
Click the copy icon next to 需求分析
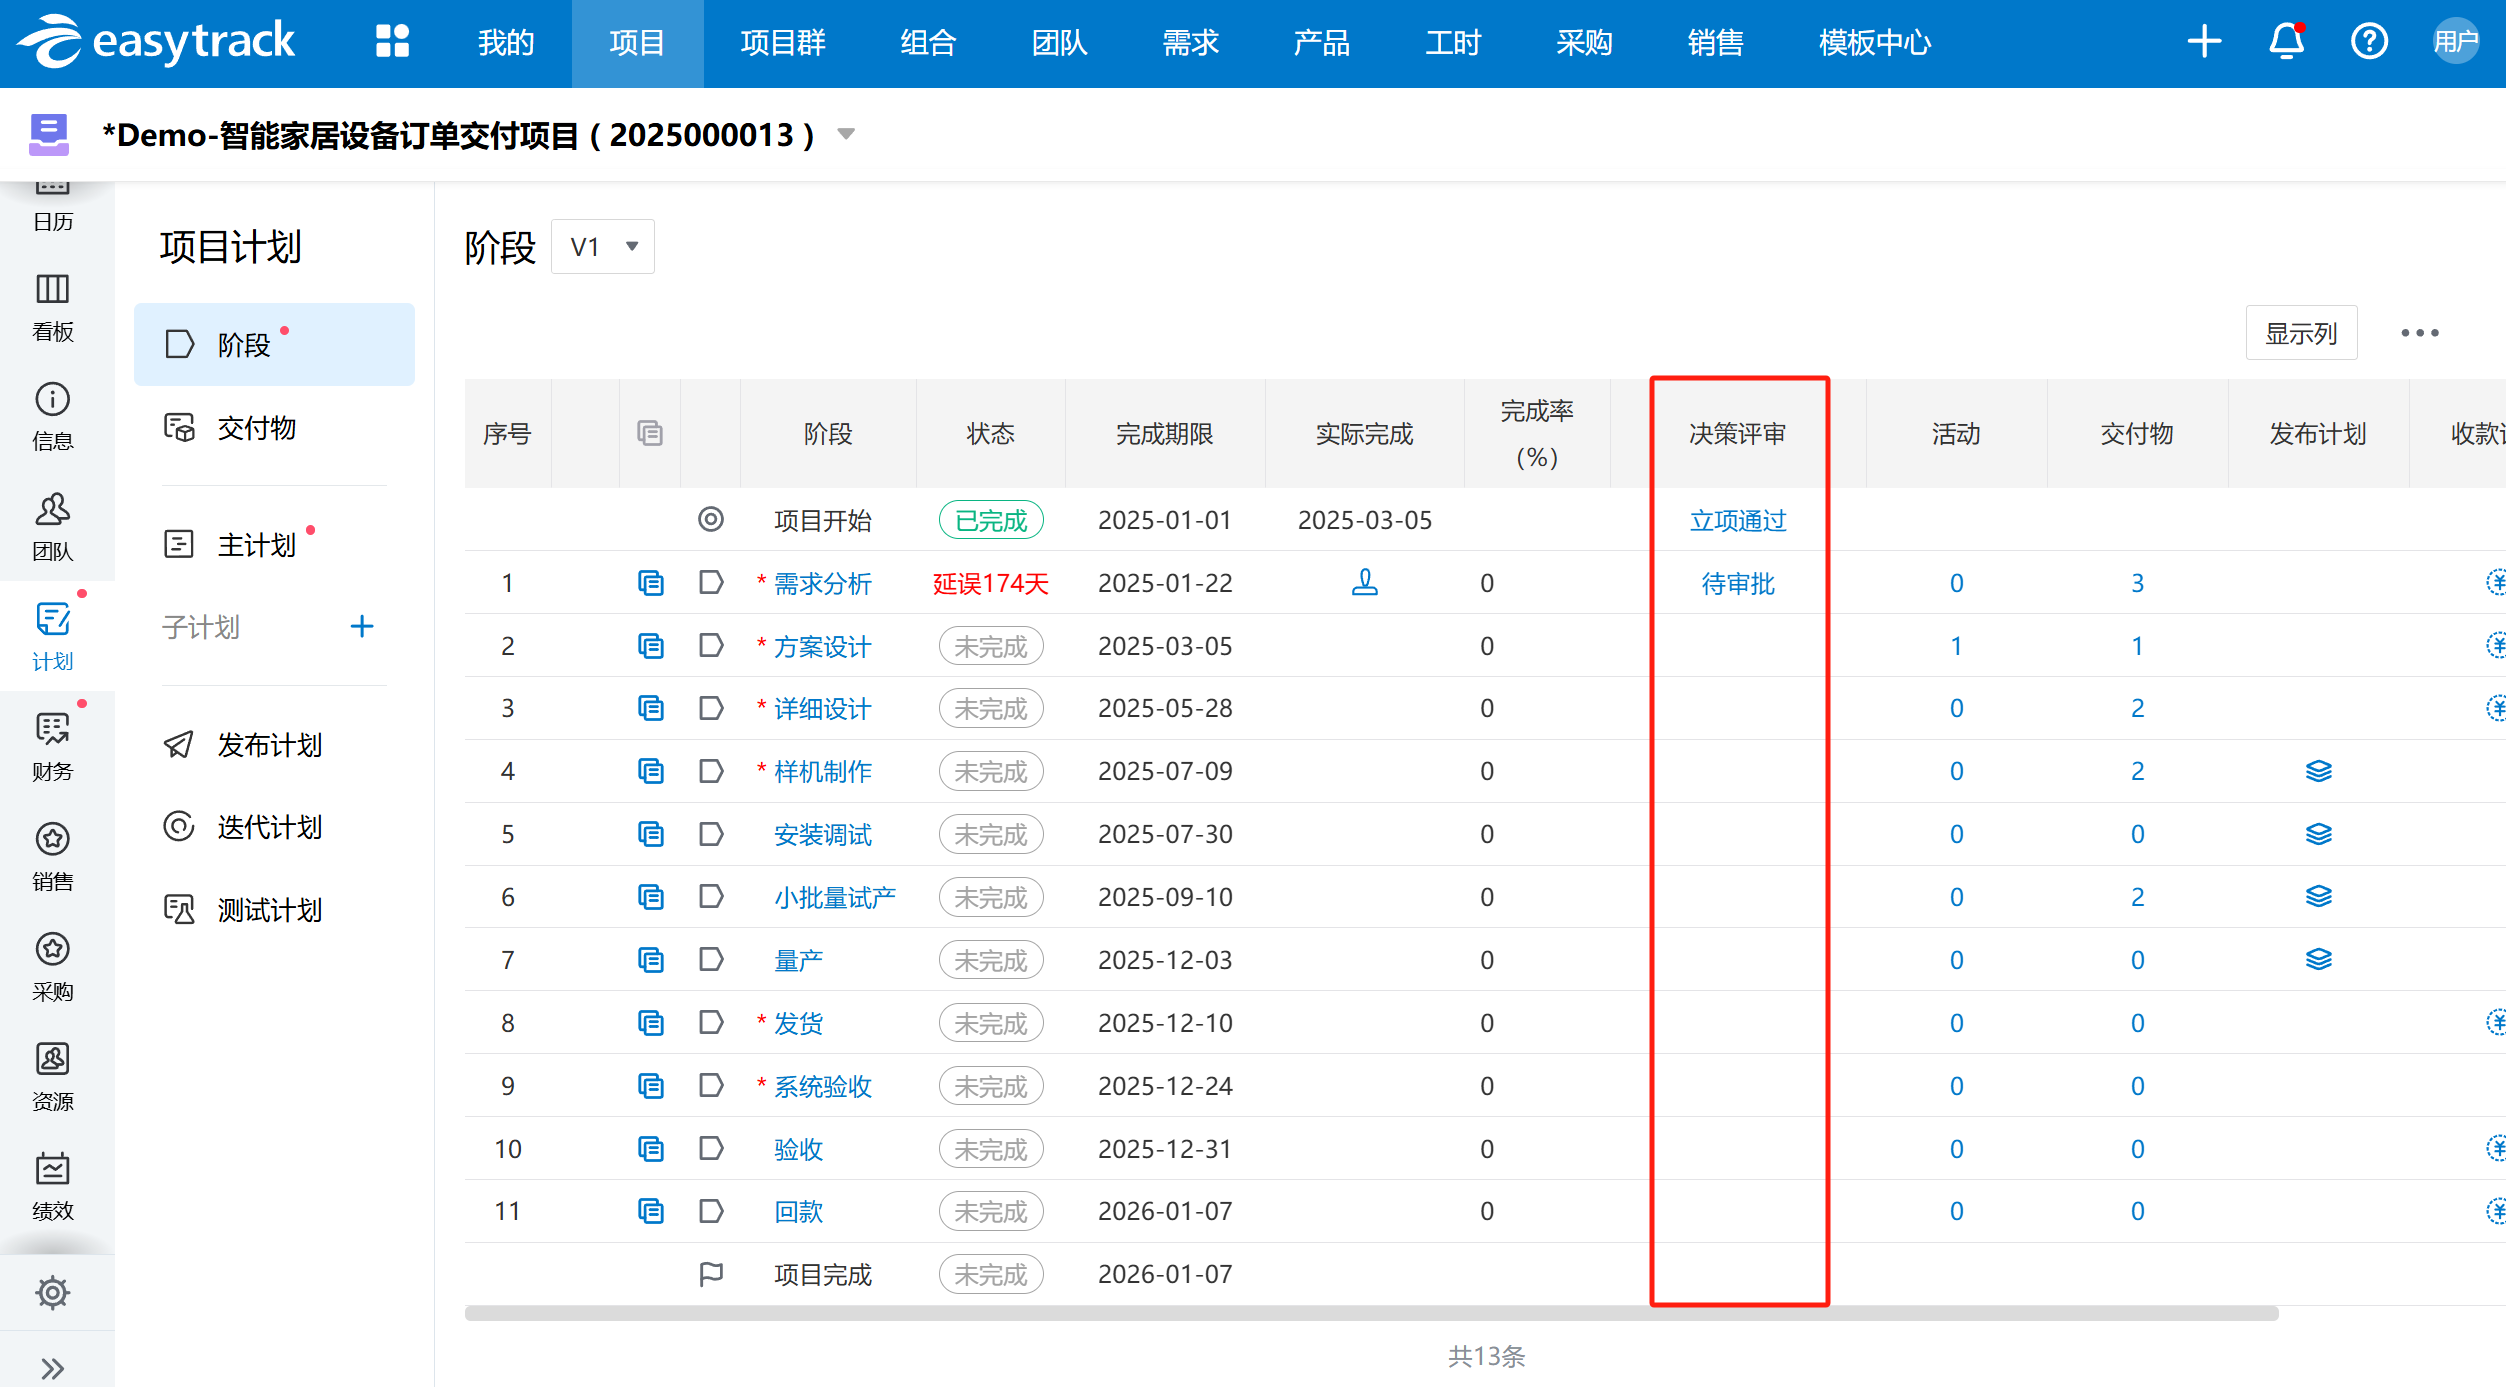[x=651, y=583]
